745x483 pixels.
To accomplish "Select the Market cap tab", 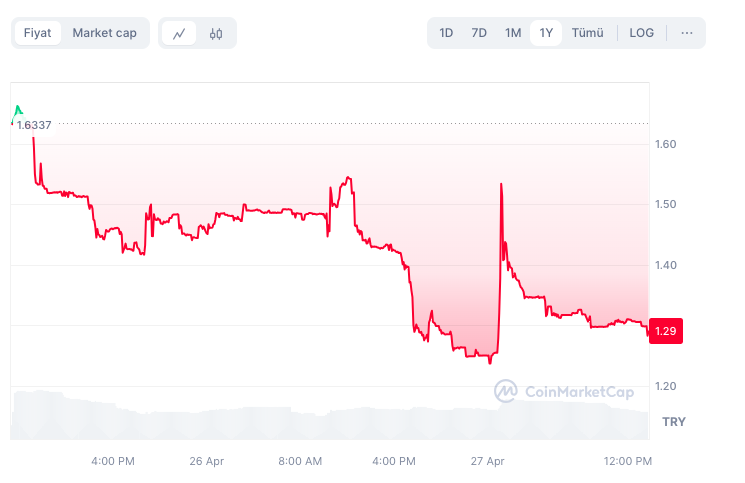I will click(x=104, y=33).
